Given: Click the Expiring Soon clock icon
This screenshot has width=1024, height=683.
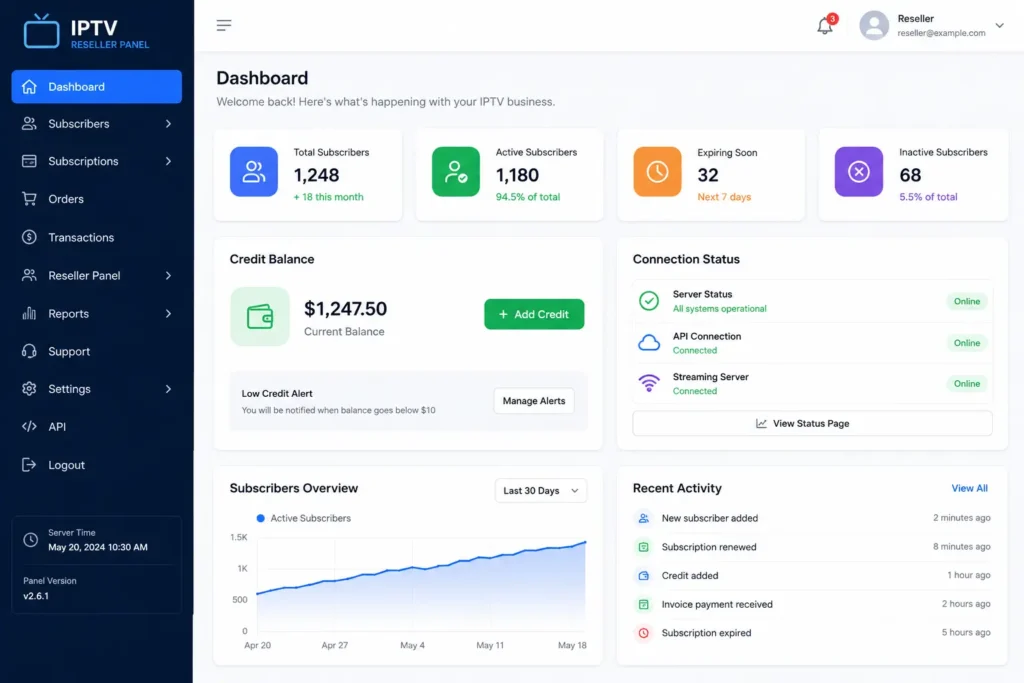Looking at the screenshot, I should (x=657, y=172).
